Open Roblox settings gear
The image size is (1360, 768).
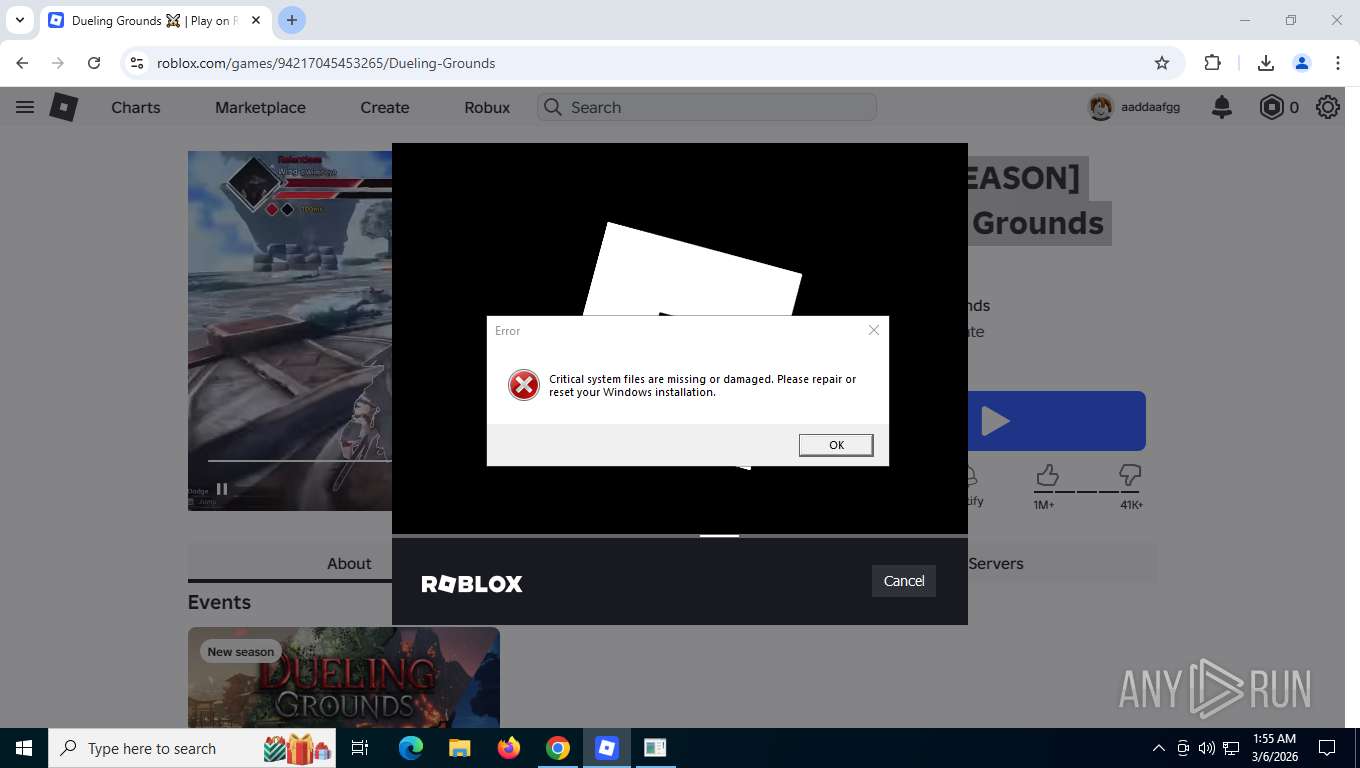[1328, 107]
